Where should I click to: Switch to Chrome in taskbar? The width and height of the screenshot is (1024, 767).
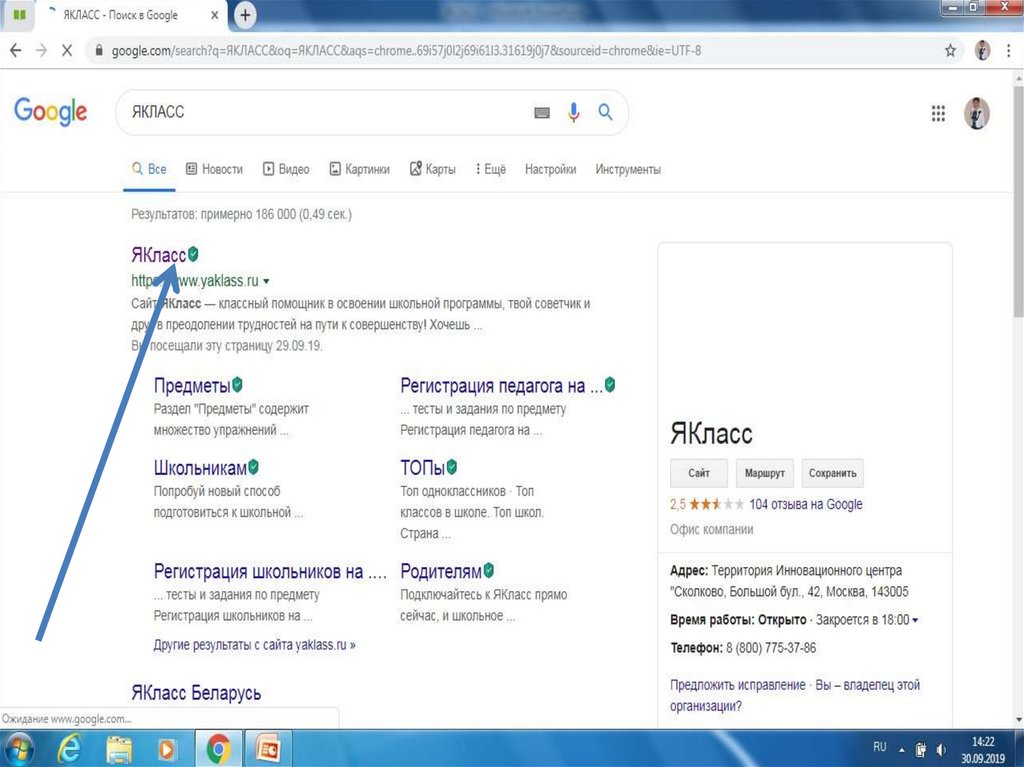point(219,749)
